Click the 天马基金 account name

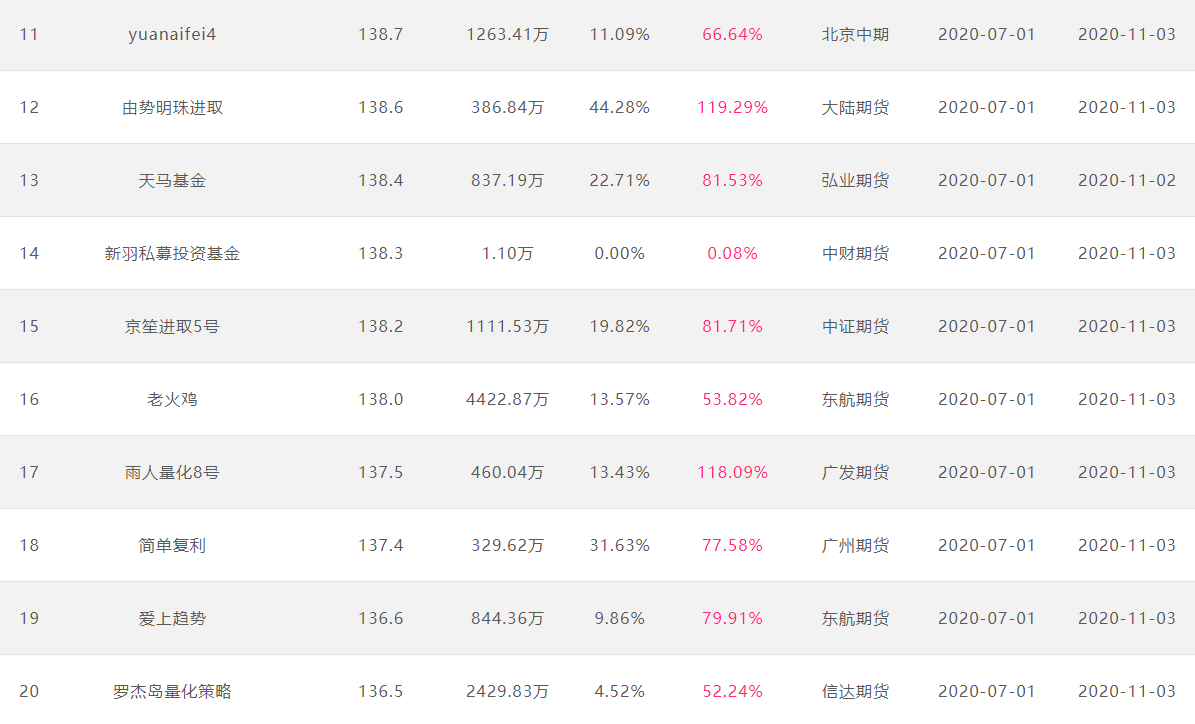[x=172, y=181]
